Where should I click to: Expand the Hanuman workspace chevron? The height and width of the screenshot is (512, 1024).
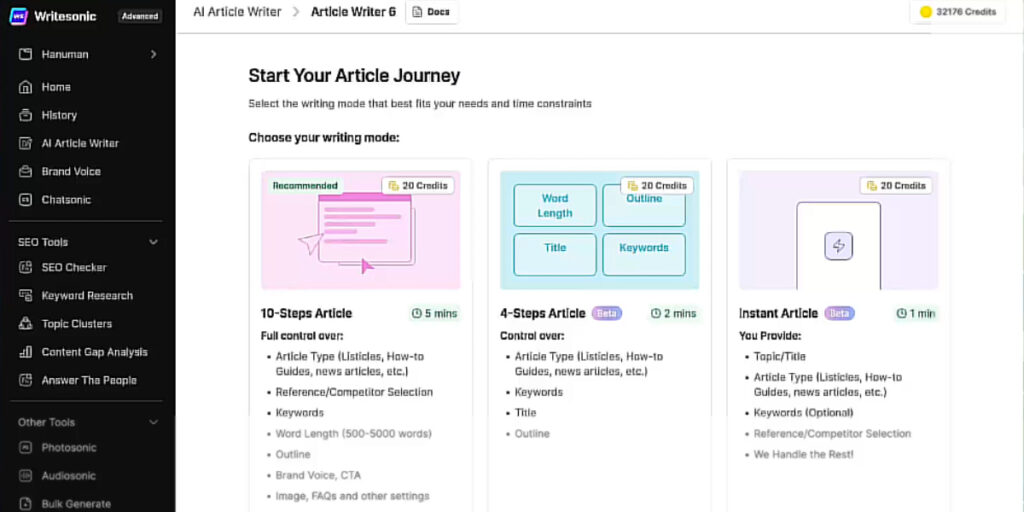point(153,54)
